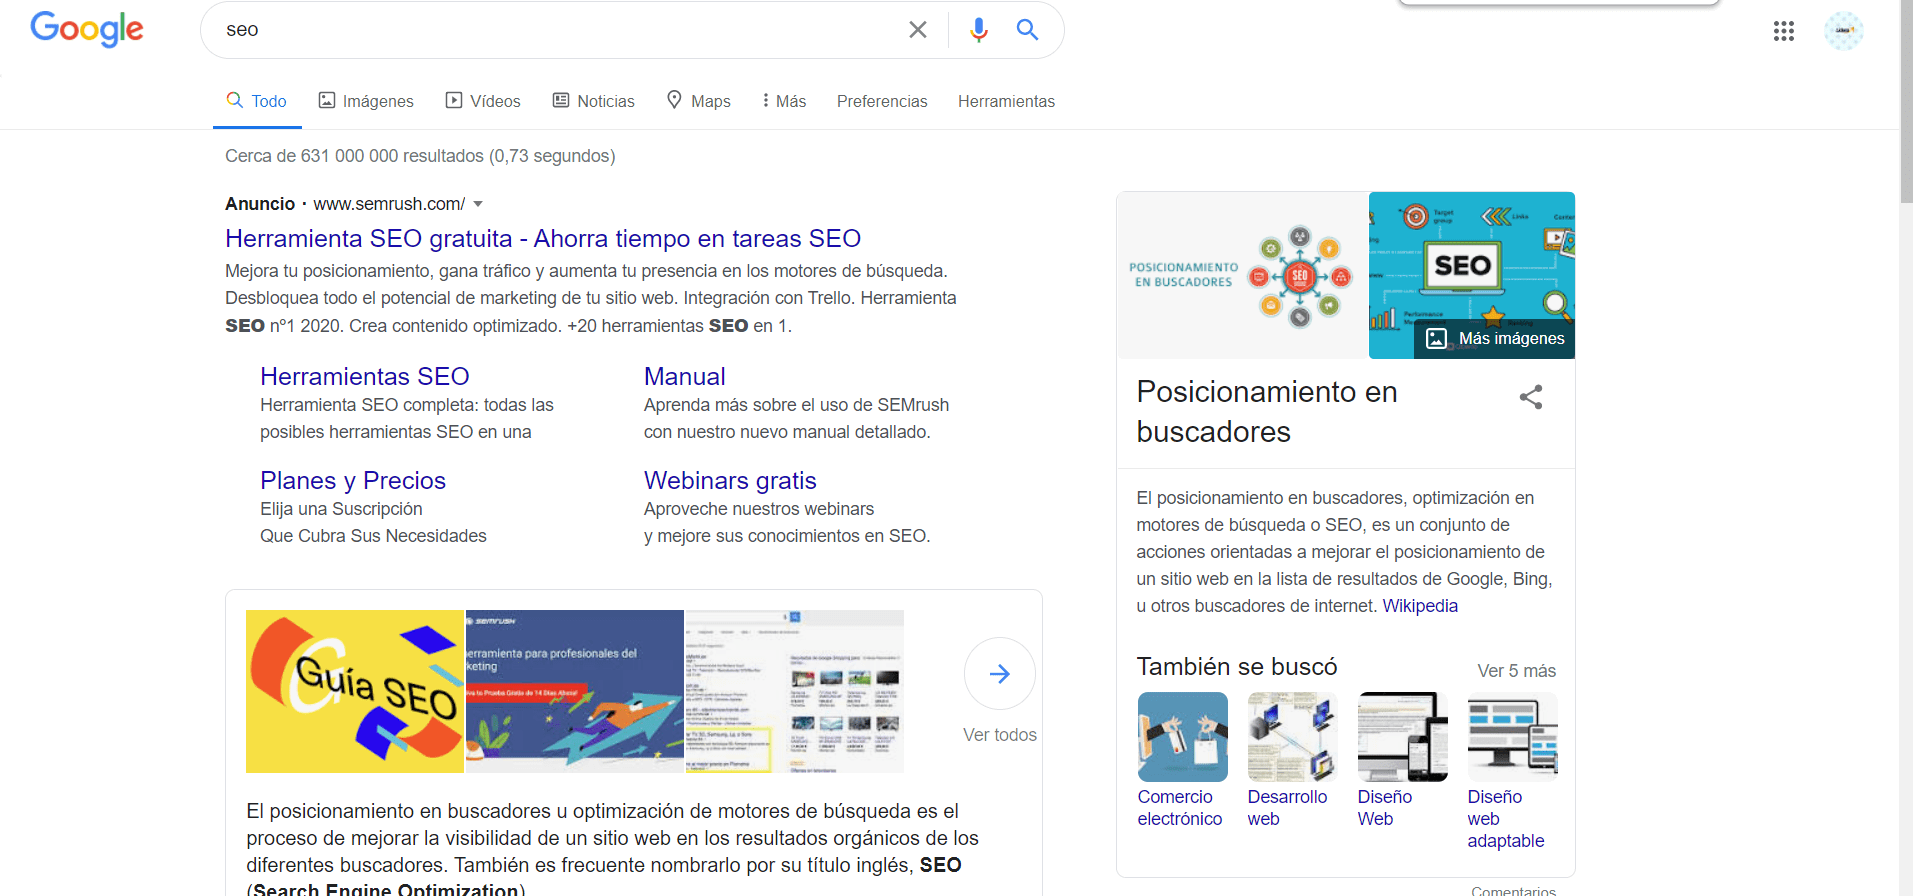The width and height of the screenshot is (1913, 896).
Task: Open the account profile avatar
Action: [x=1843, y=31]
